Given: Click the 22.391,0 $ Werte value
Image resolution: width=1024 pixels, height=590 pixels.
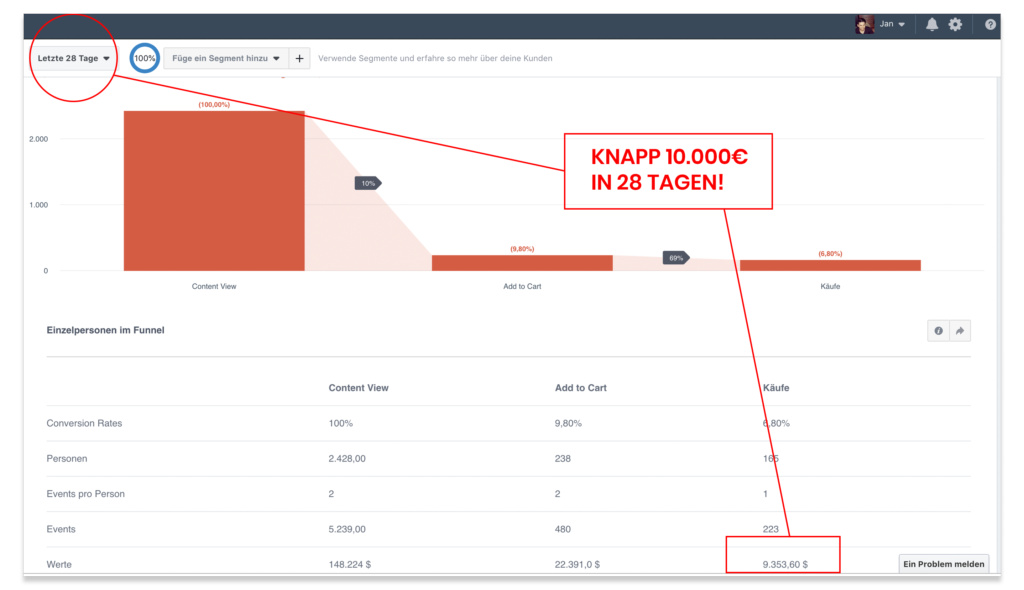Looking at the screenshot, I should click(x=577, y=565).
